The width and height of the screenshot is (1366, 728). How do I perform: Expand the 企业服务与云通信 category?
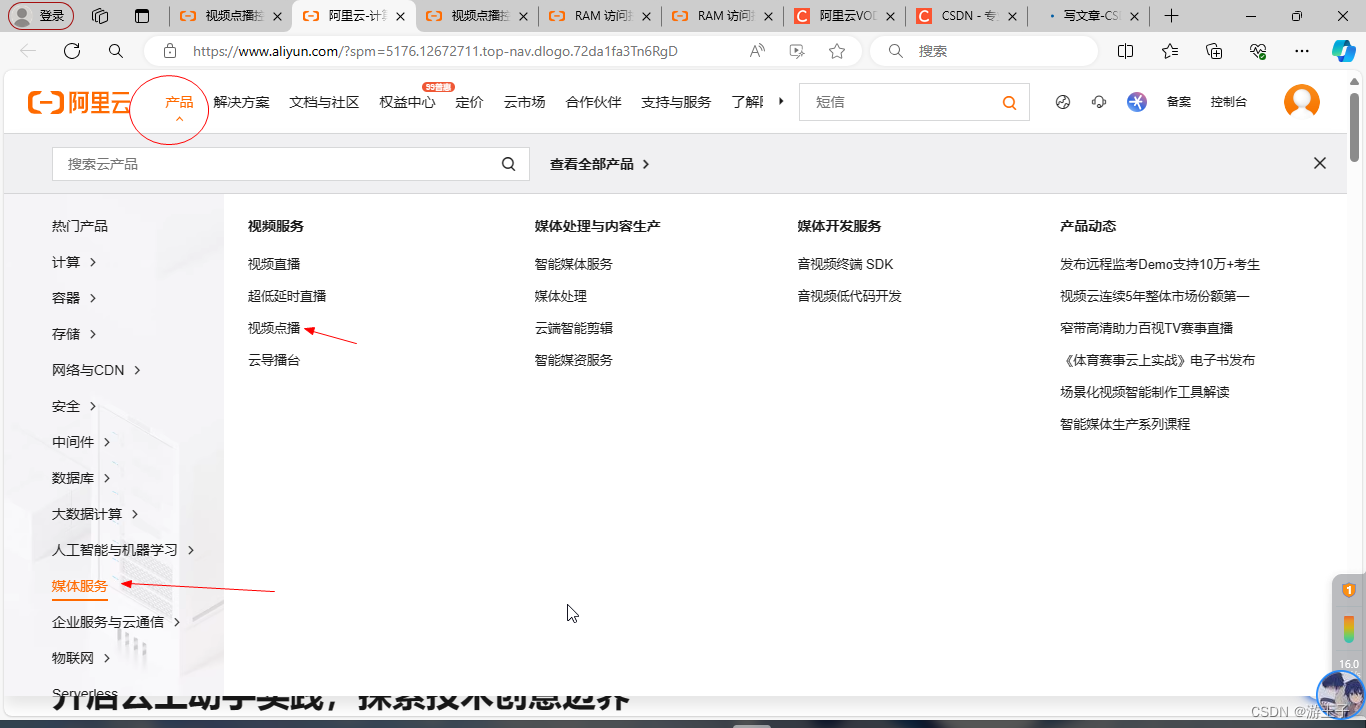(116, 622)
